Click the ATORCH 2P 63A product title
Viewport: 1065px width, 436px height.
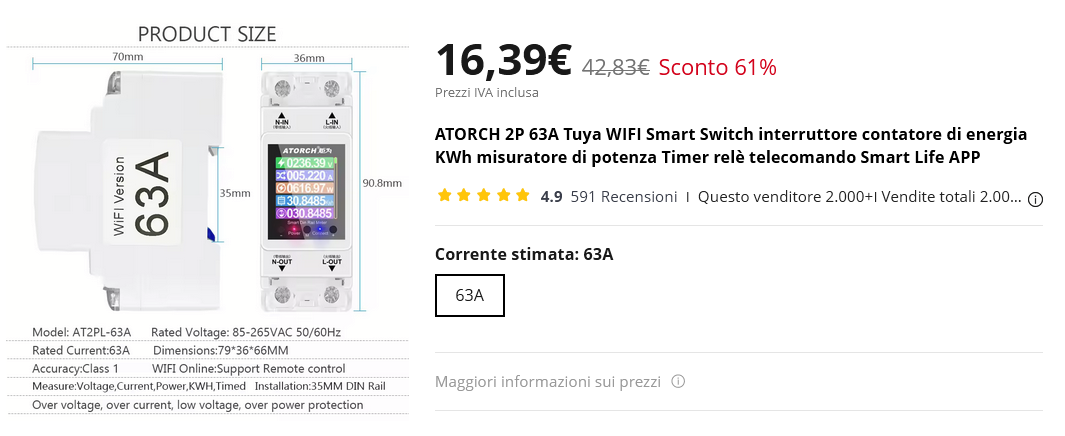pos(731,146)
